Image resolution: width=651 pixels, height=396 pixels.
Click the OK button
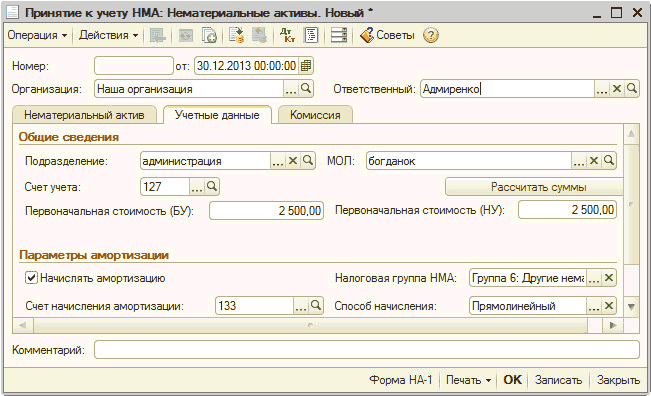click(x=512, y=380)
